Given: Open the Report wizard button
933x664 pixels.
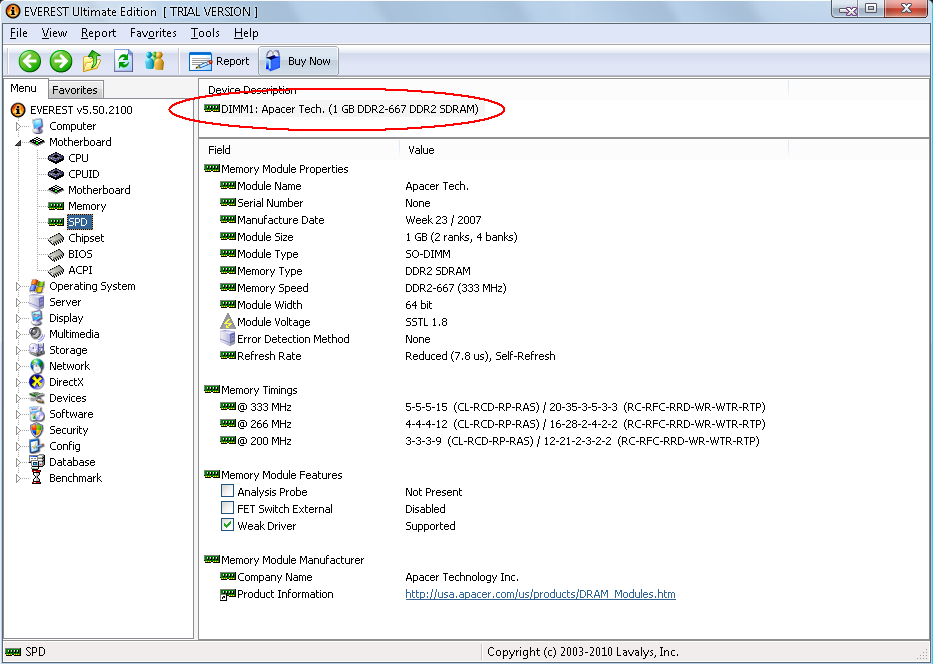Looking at the screenshot, I should point(219,61).
